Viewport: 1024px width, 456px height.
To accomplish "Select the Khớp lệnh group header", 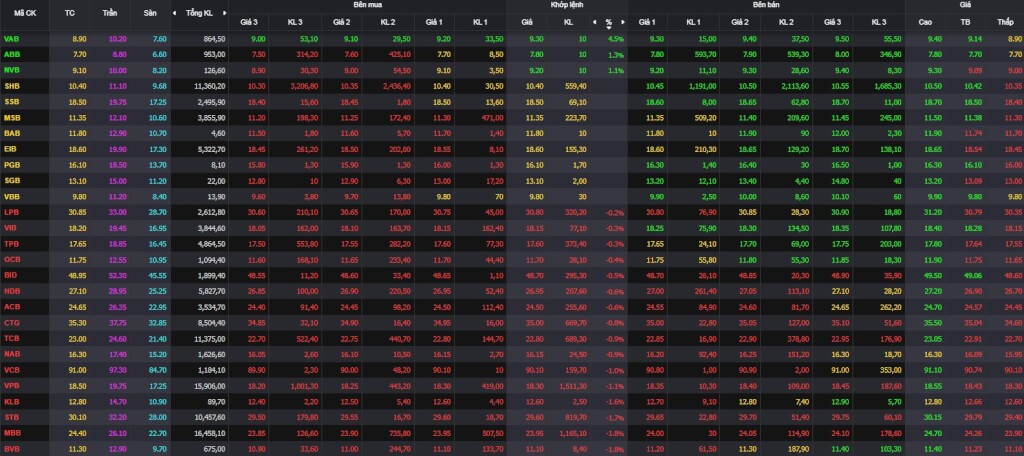I will [x=566, y=5].
